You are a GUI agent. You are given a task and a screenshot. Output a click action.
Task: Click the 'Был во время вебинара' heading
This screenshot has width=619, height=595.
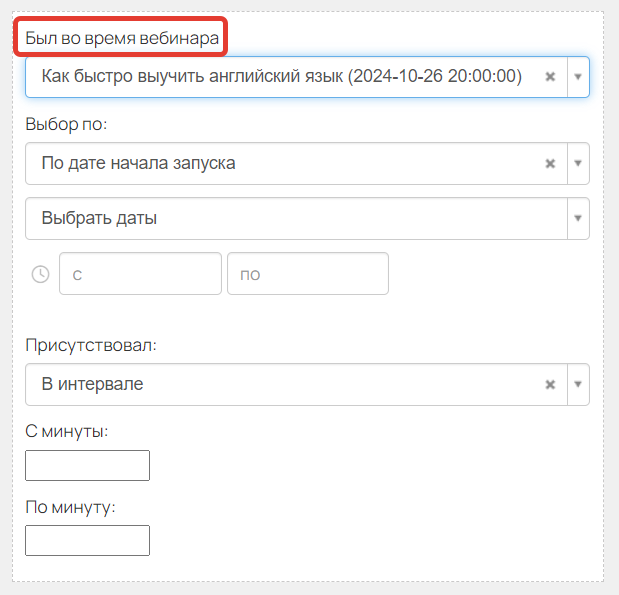point(122,38)
